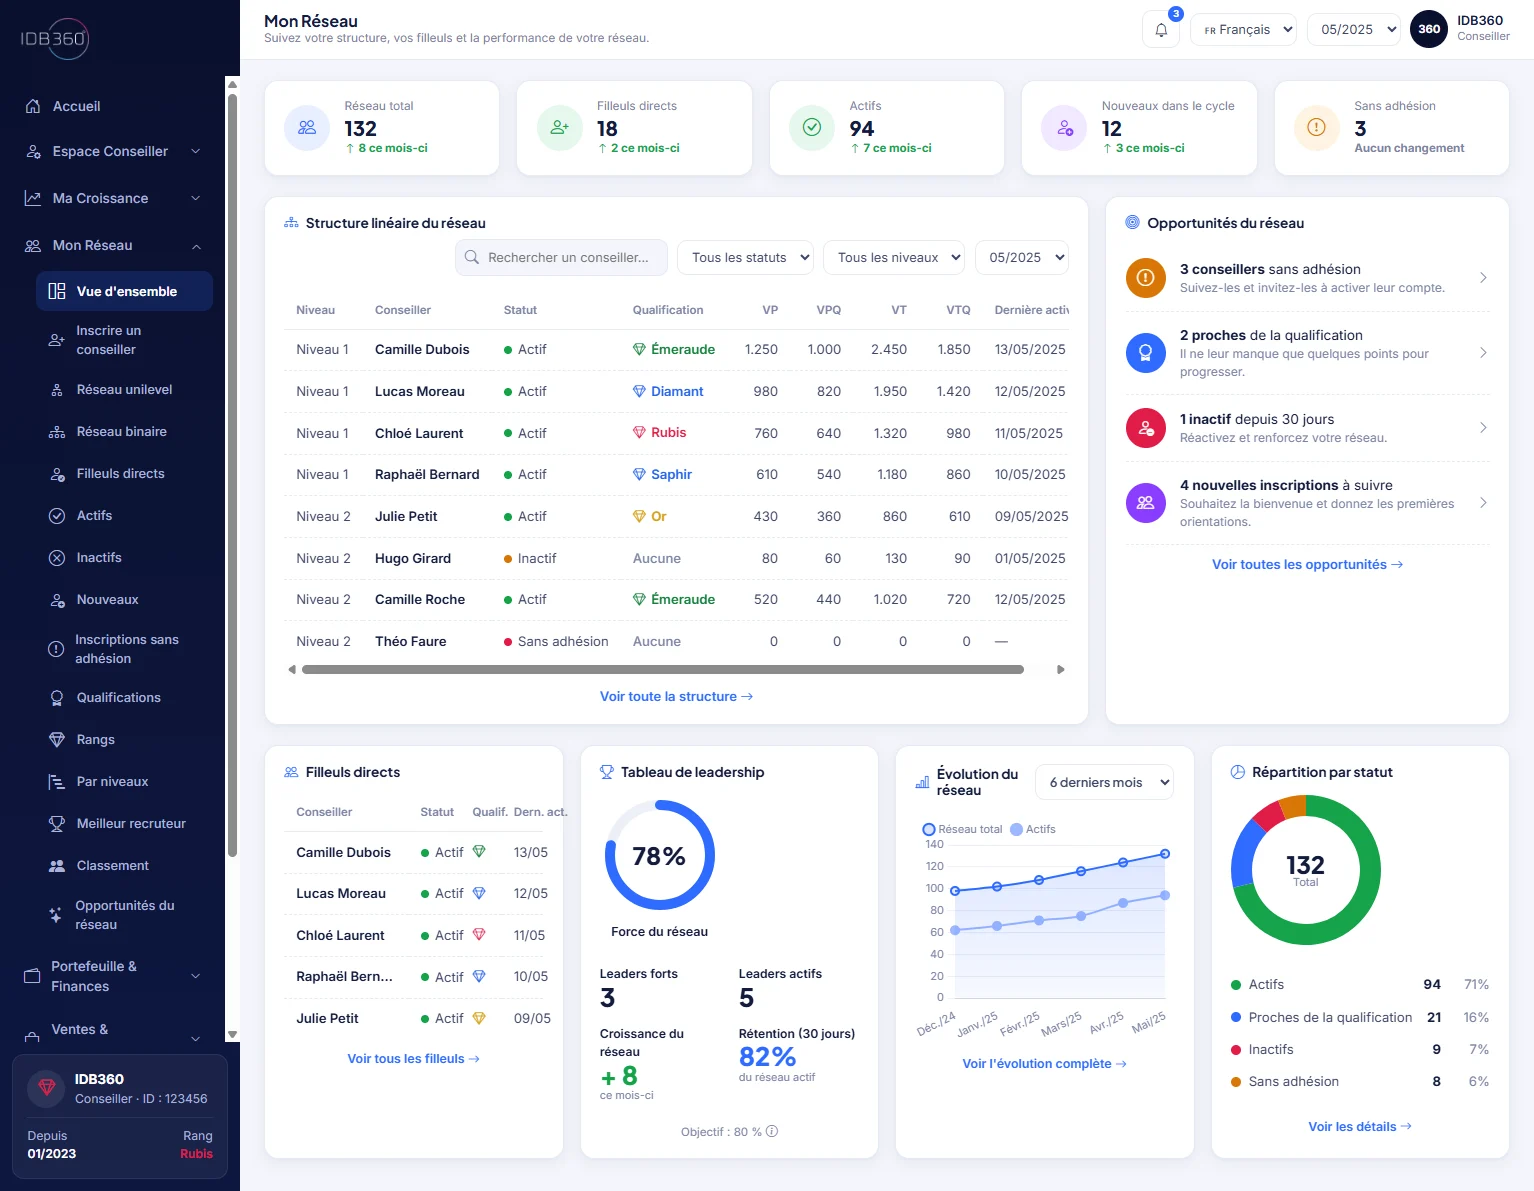This screenshot has width=1534, height=1191.
Task: Click the Or gem icon in Julie Petit row
Action: [x=639, y=516]
